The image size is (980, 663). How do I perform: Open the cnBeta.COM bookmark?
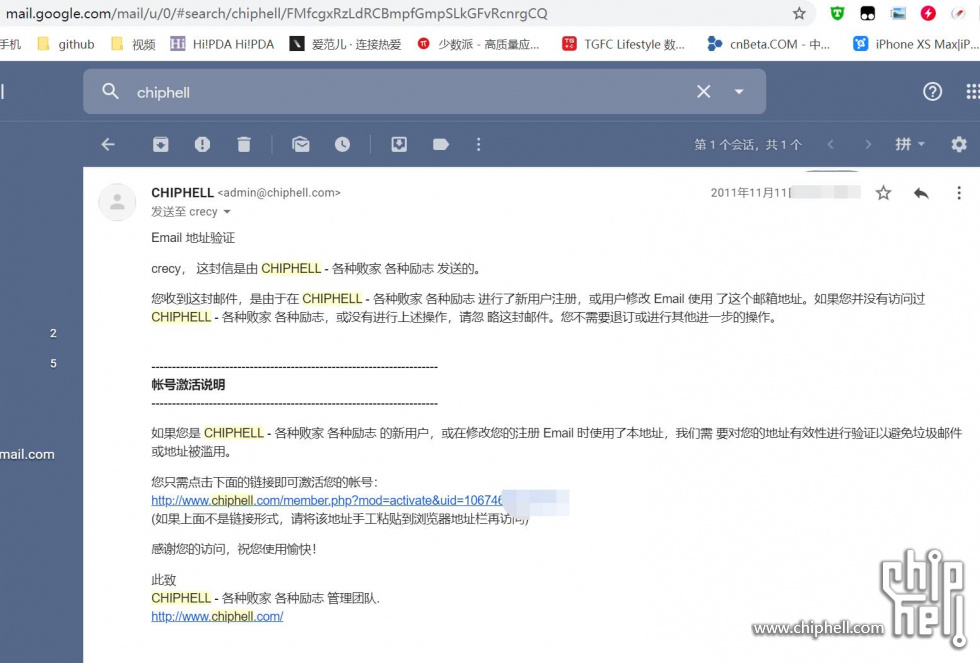tap(769, 44)
